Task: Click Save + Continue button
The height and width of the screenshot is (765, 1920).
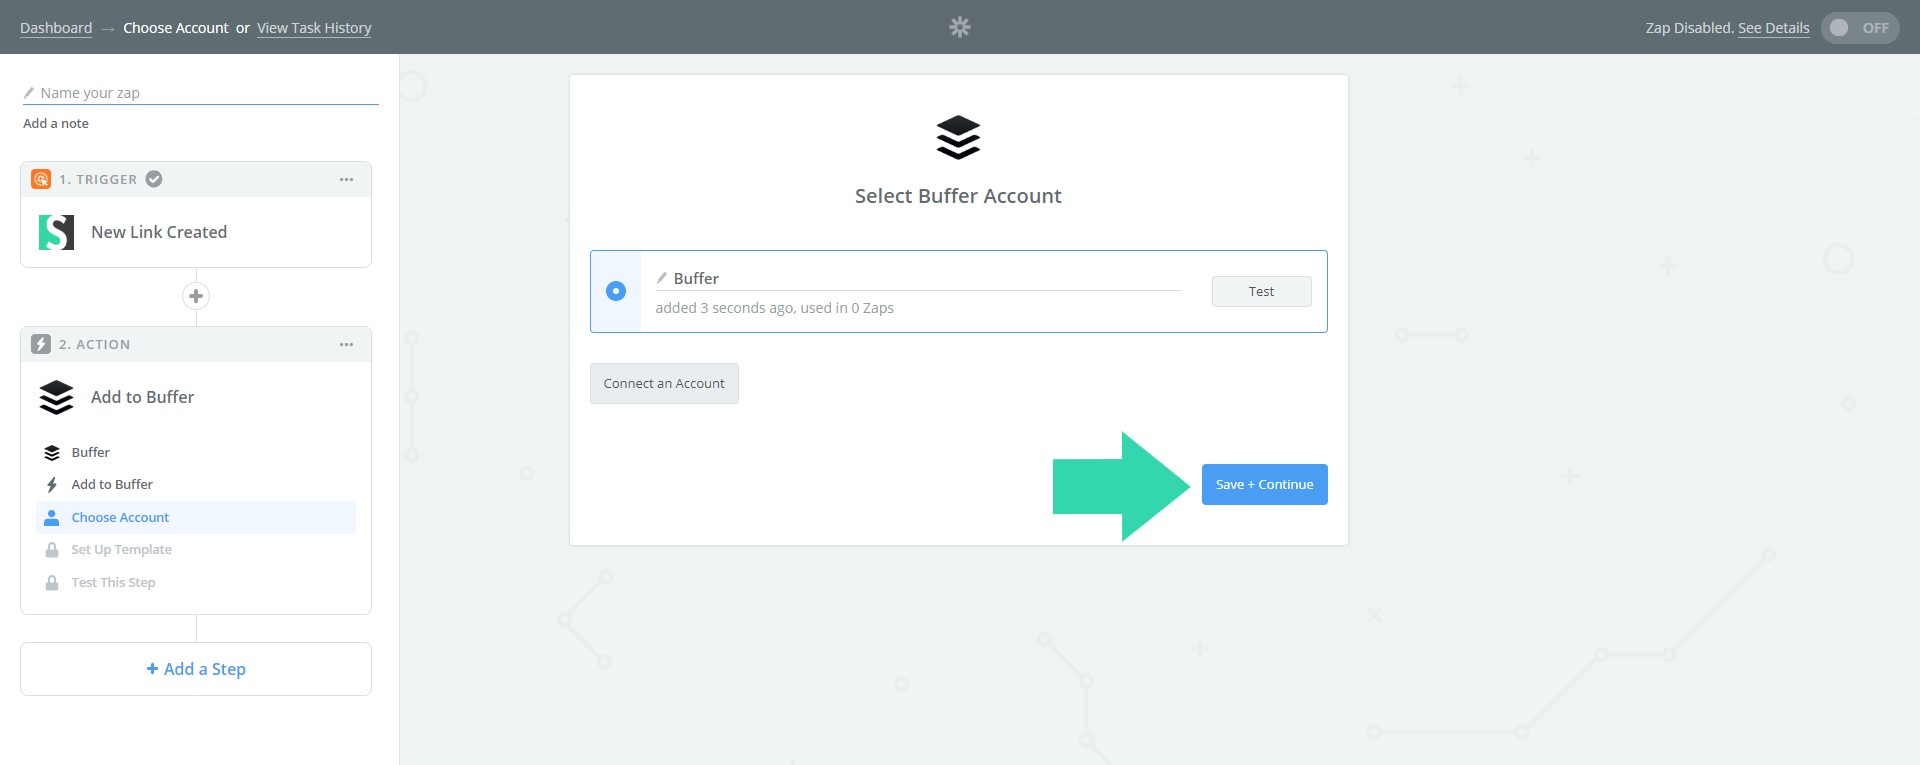Action: click(1264, 484)
